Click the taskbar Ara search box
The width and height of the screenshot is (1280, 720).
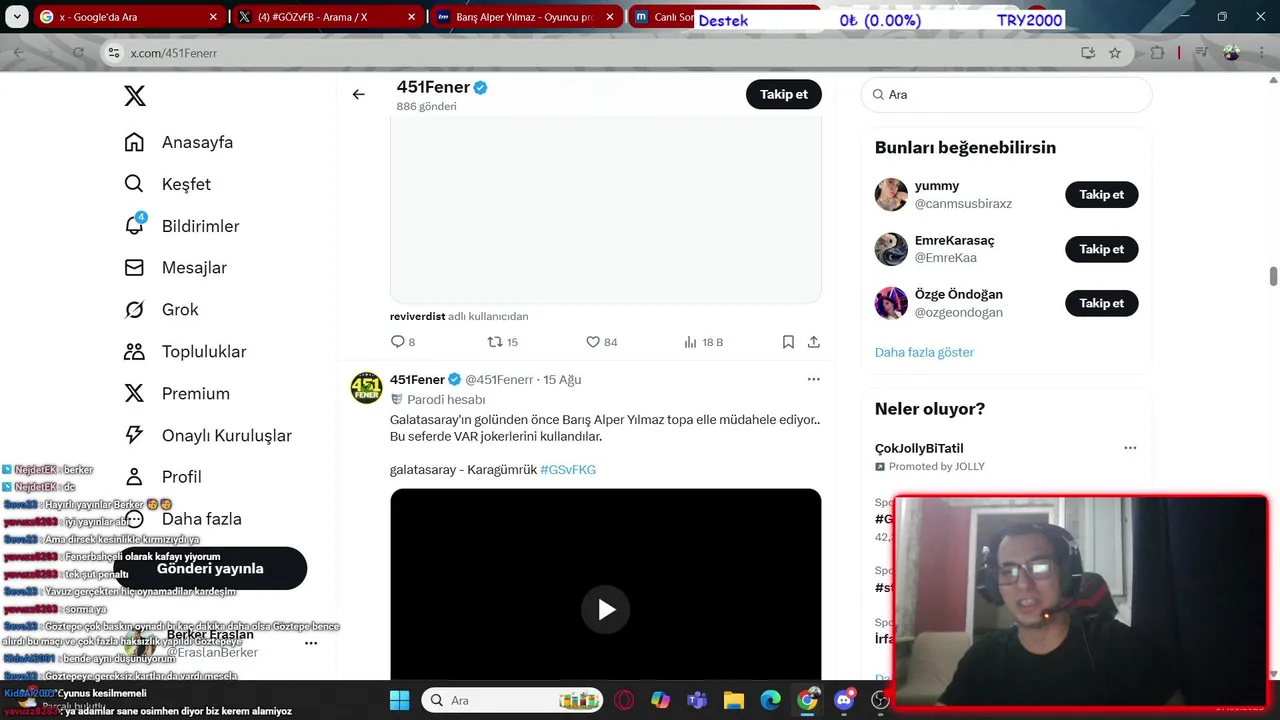pyautogui.click(x=513, y=700)
